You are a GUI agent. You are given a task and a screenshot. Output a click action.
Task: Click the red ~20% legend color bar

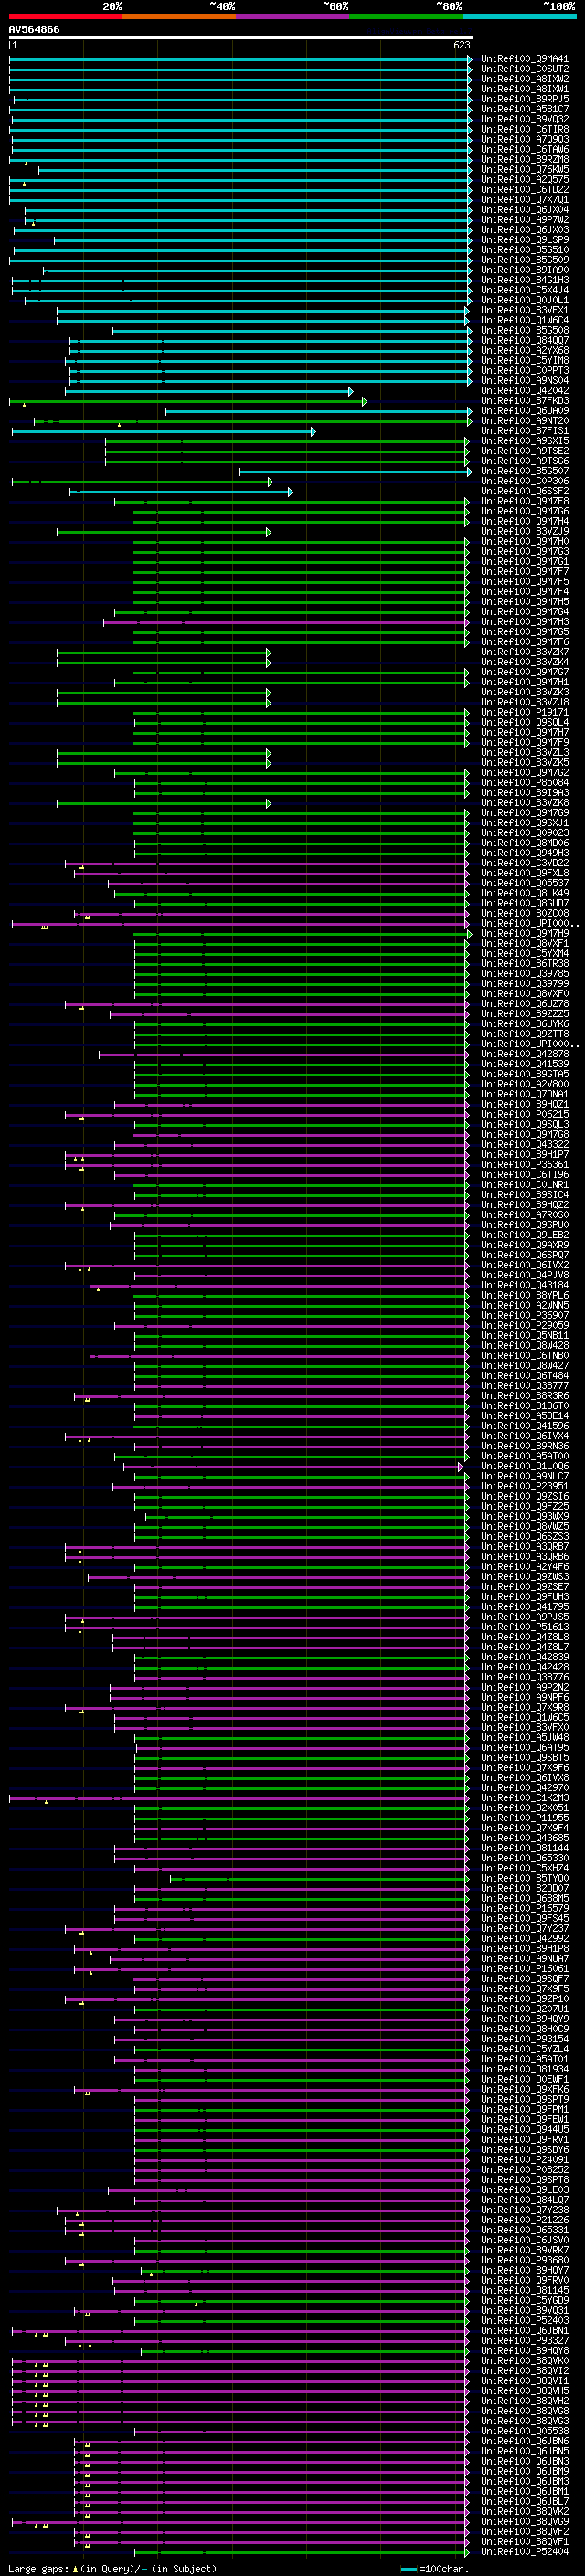click(65, 17)
